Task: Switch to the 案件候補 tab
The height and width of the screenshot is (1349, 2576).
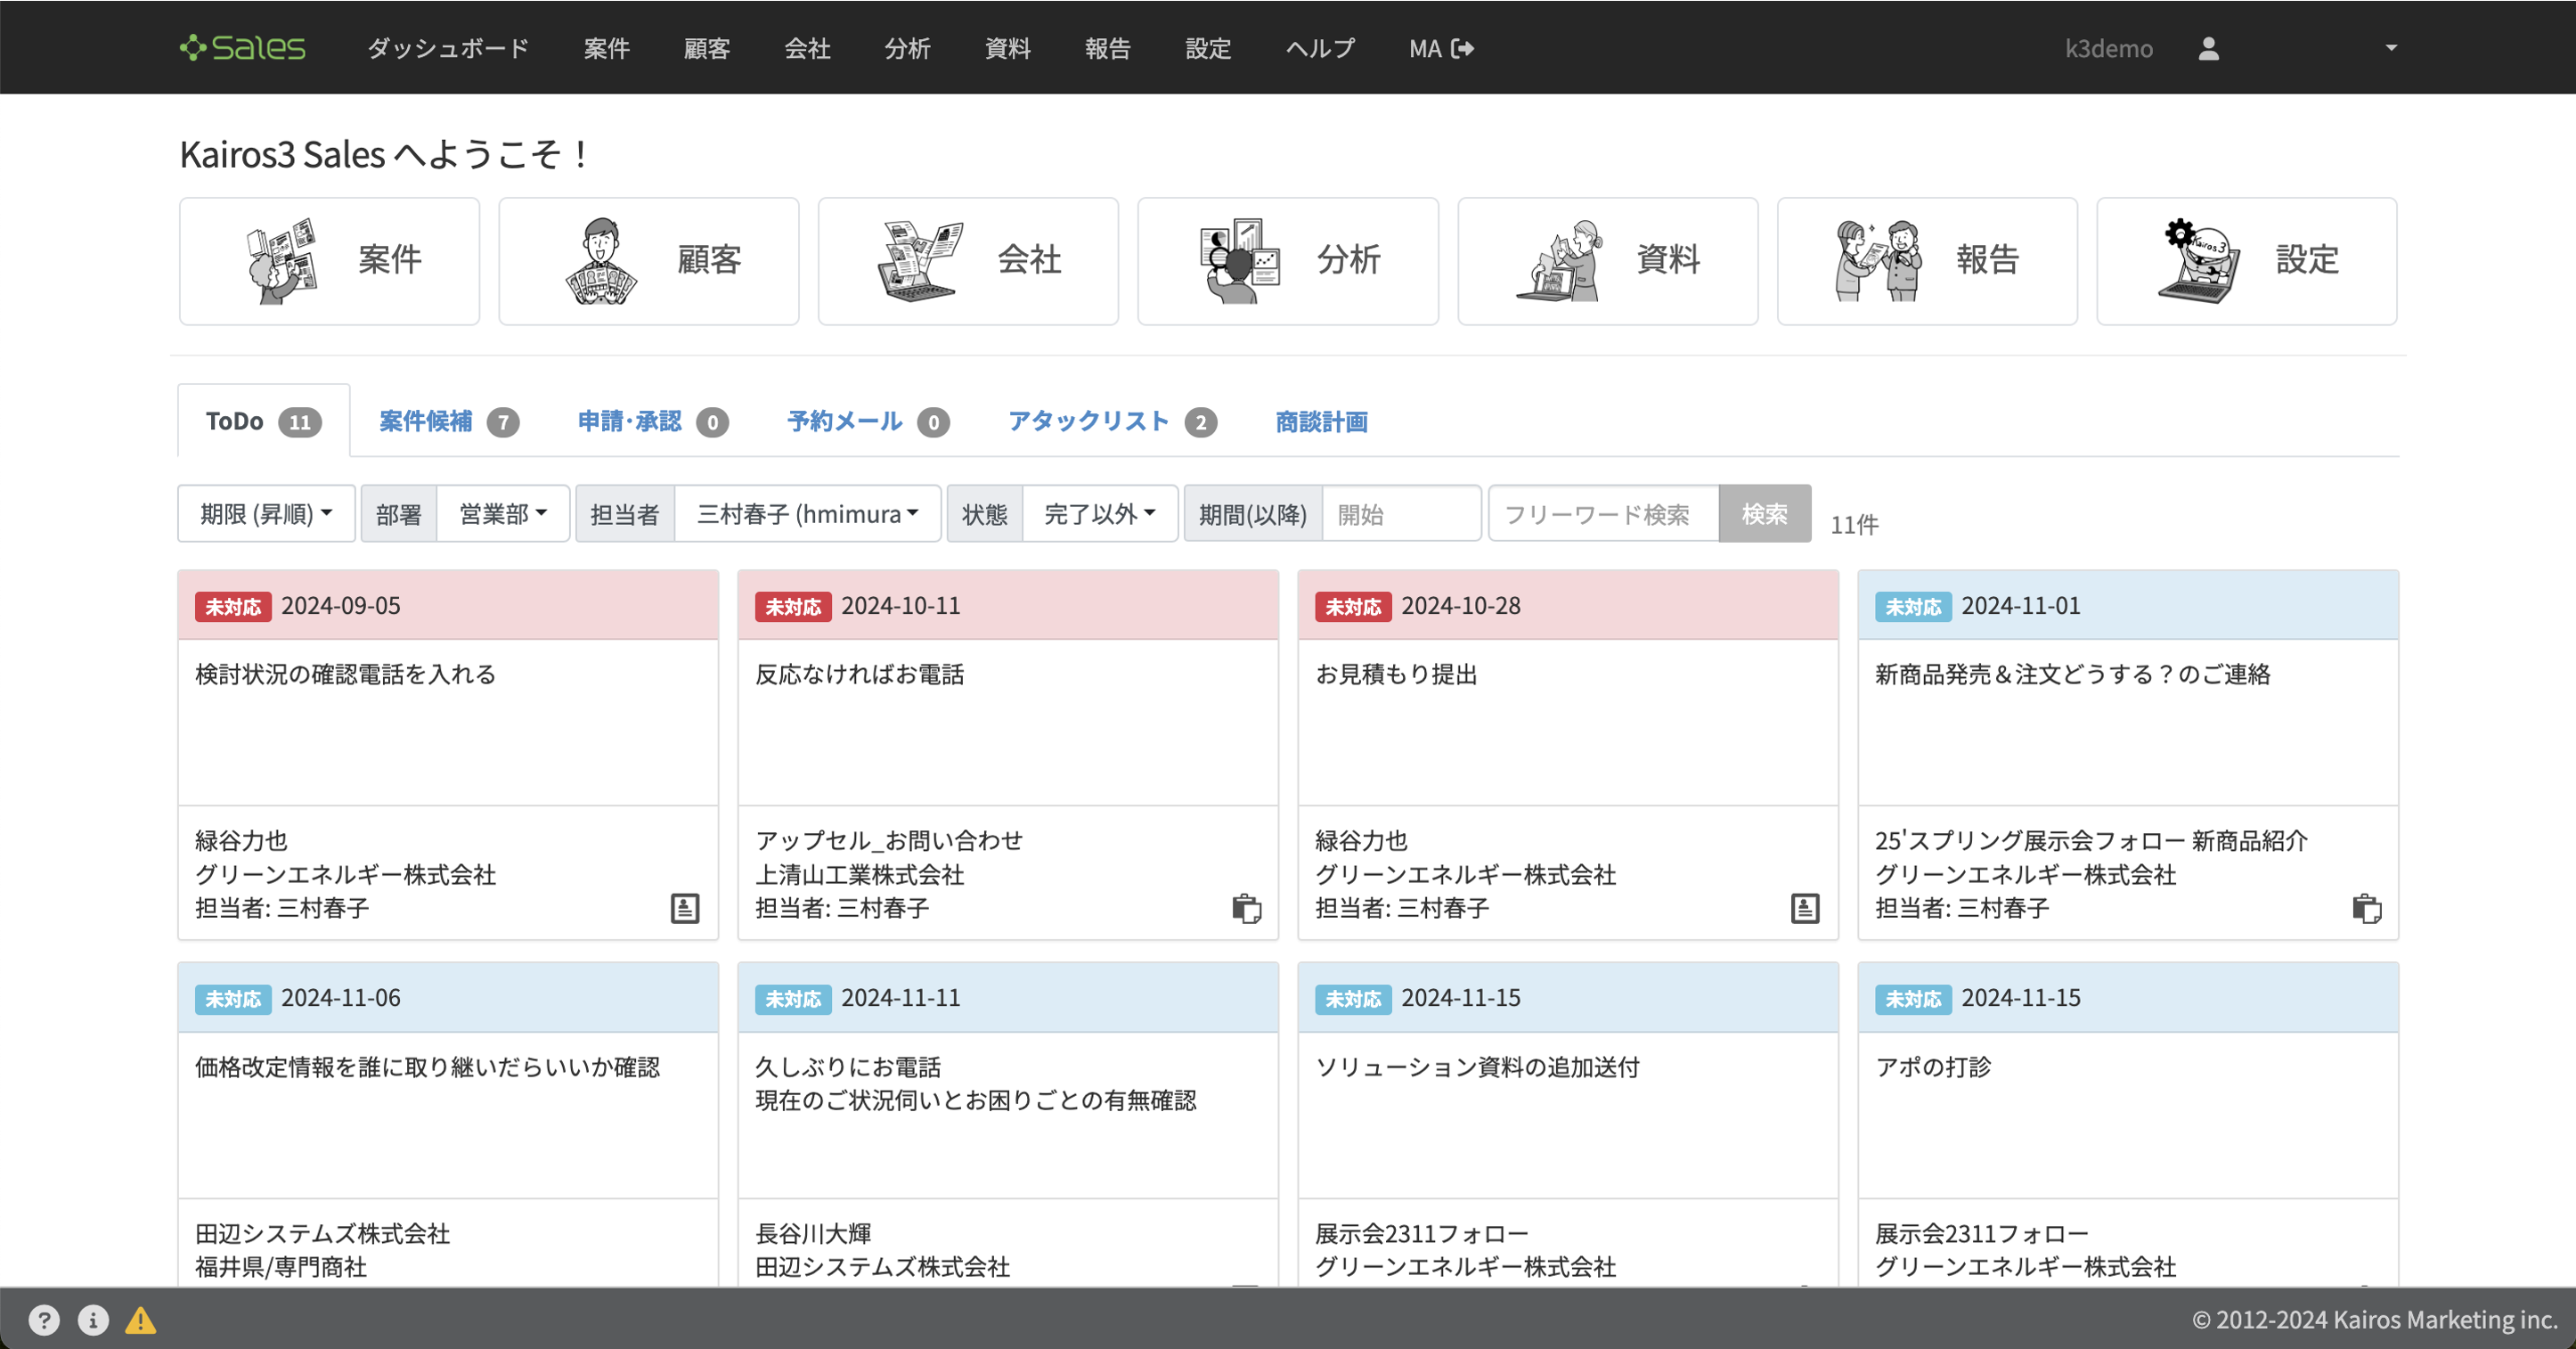Action: (447, 421)
